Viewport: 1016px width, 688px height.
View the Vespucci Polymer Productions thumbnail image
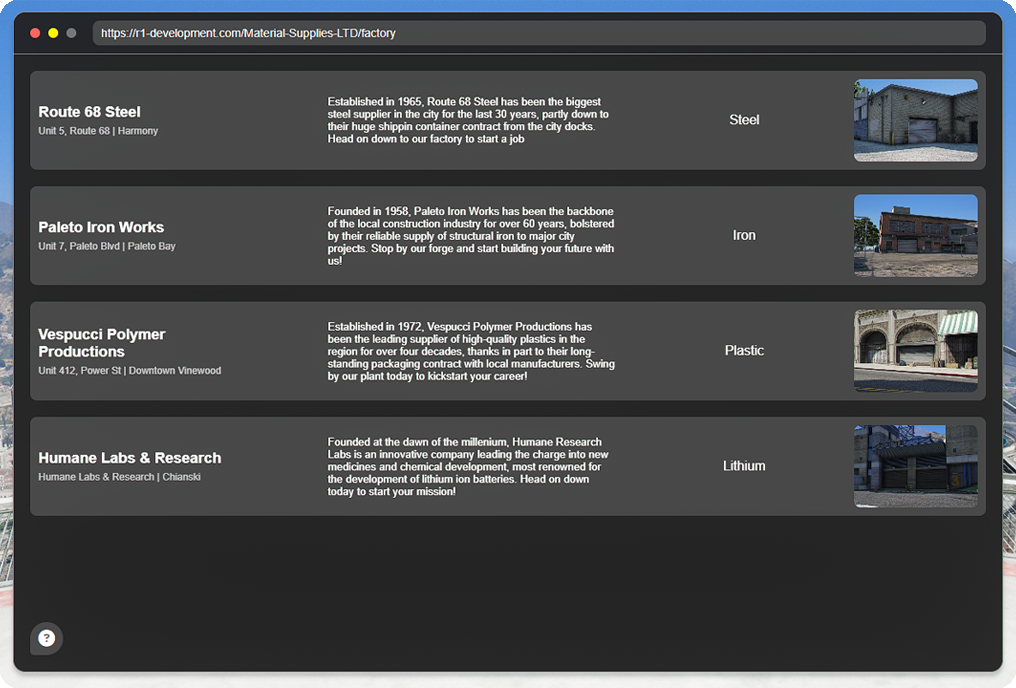tap(916, 351)
